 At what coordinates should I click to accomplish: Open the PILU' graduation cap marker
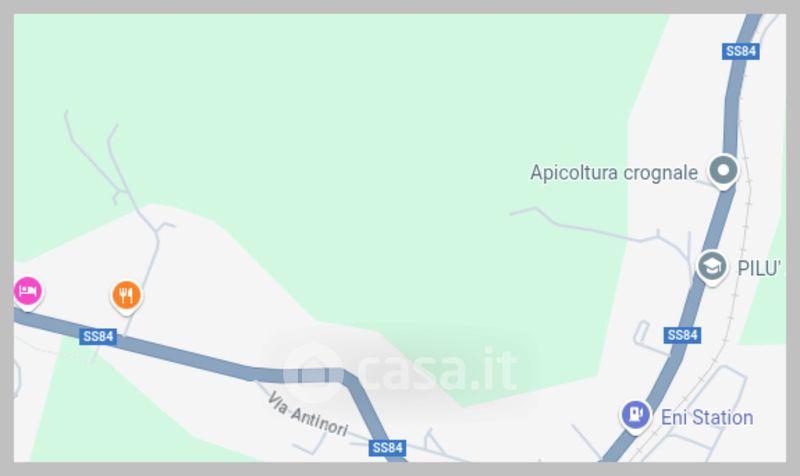coord(711,267)
